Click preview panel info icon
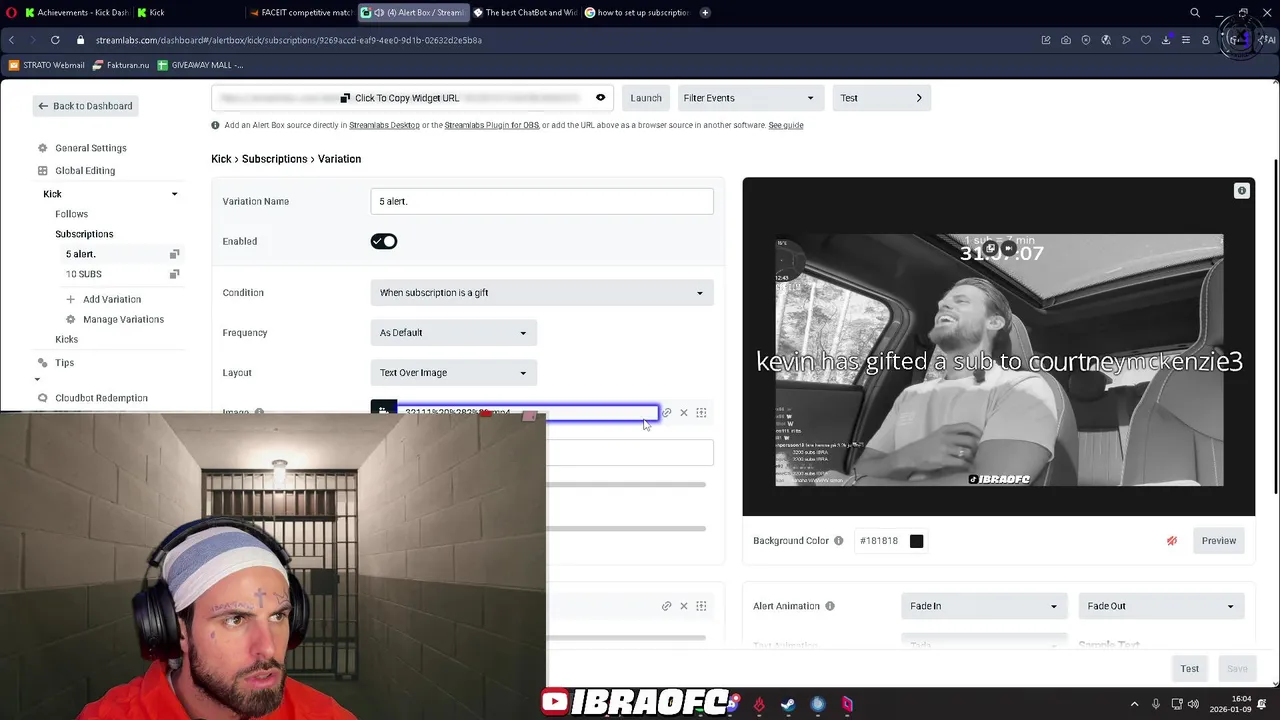 (x=1242, y=191)
